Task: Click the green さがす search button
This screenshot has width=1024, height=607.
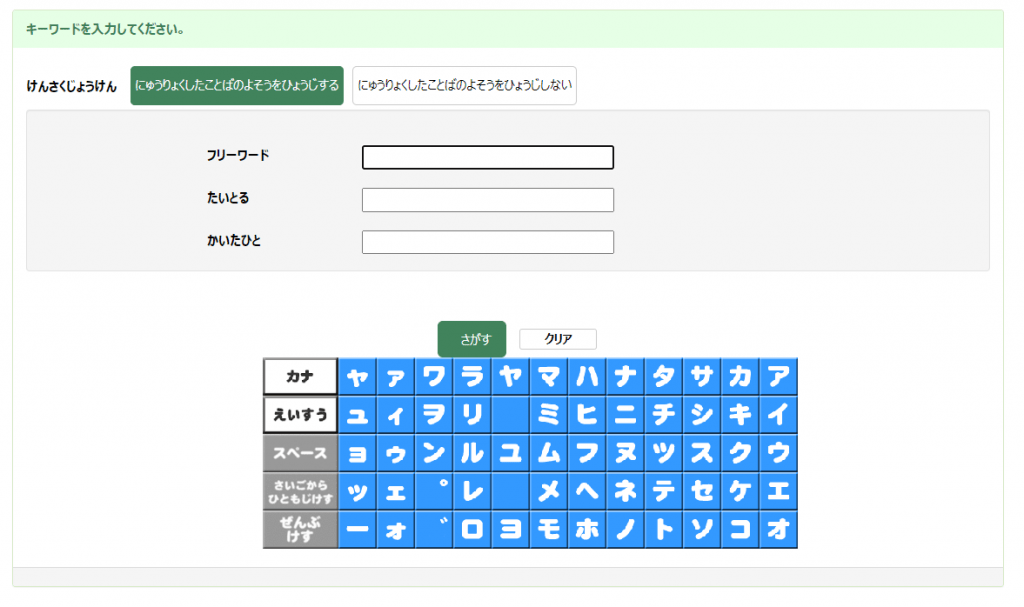Action: pos(472,339)
